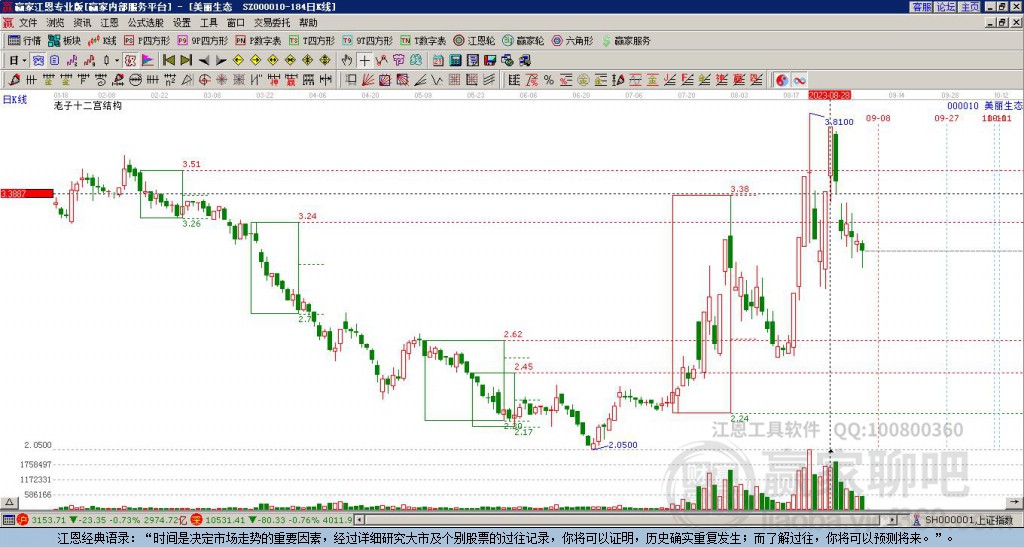
Task: Expand the candlestick style dropdown arrow
Action: 117,61
